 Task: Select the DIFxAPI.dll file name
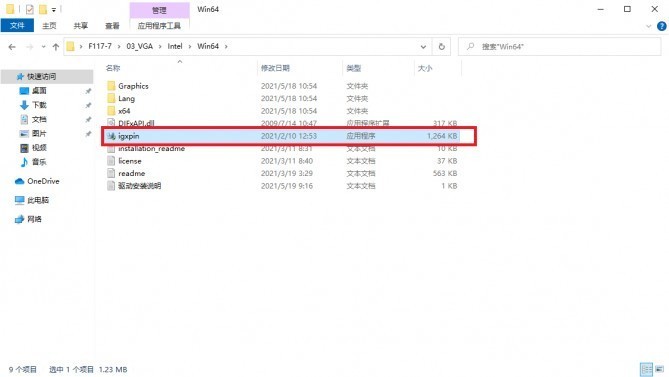point(136,123)
